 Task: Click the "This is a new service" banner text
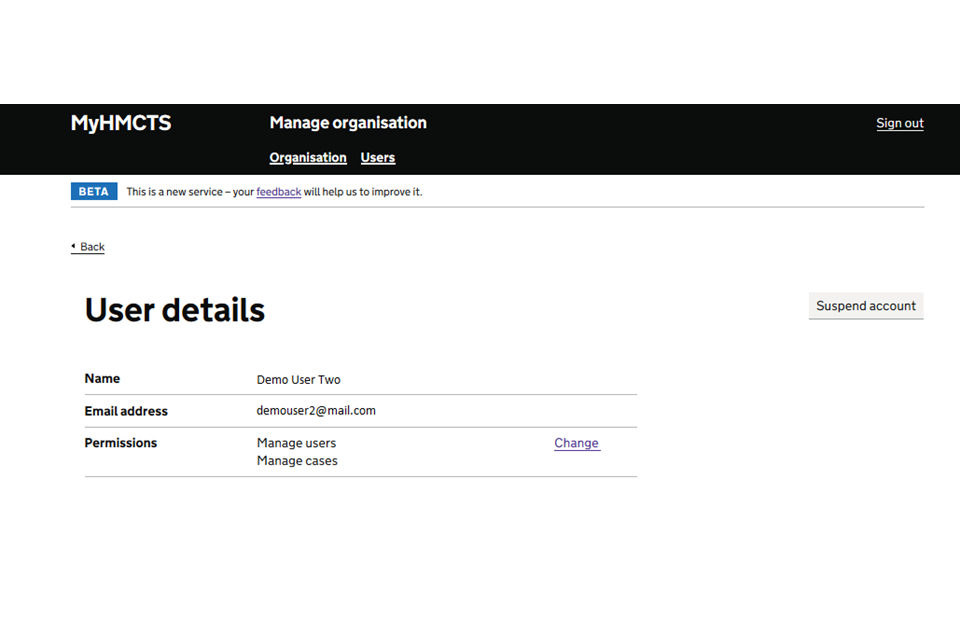(190, 192)
